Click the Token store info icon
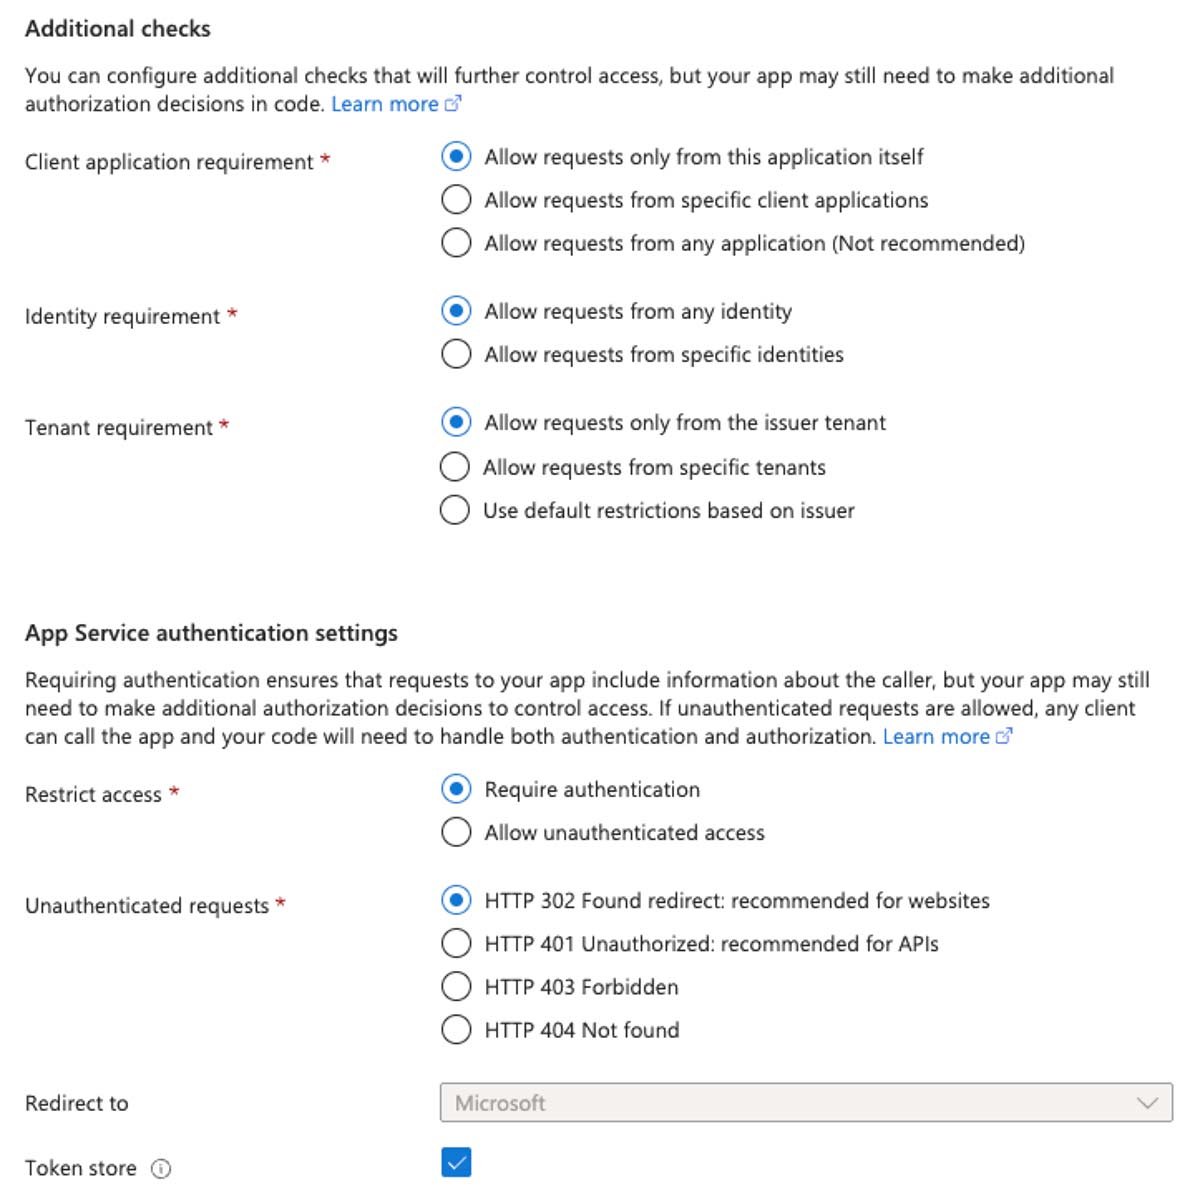Screen dimensions: 1200x1202 (x=160, y=1168)
